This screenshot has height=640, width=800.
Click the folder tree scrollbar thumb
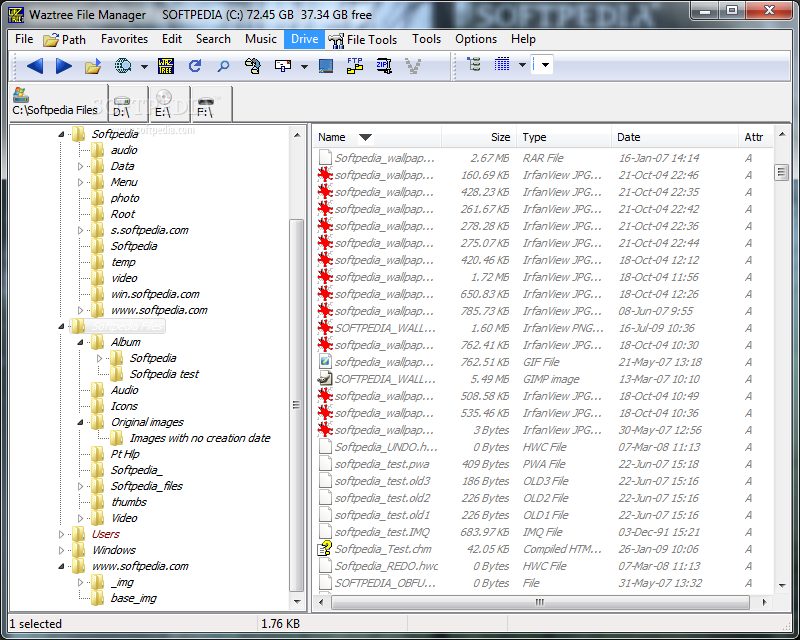[x=296, y=405]
